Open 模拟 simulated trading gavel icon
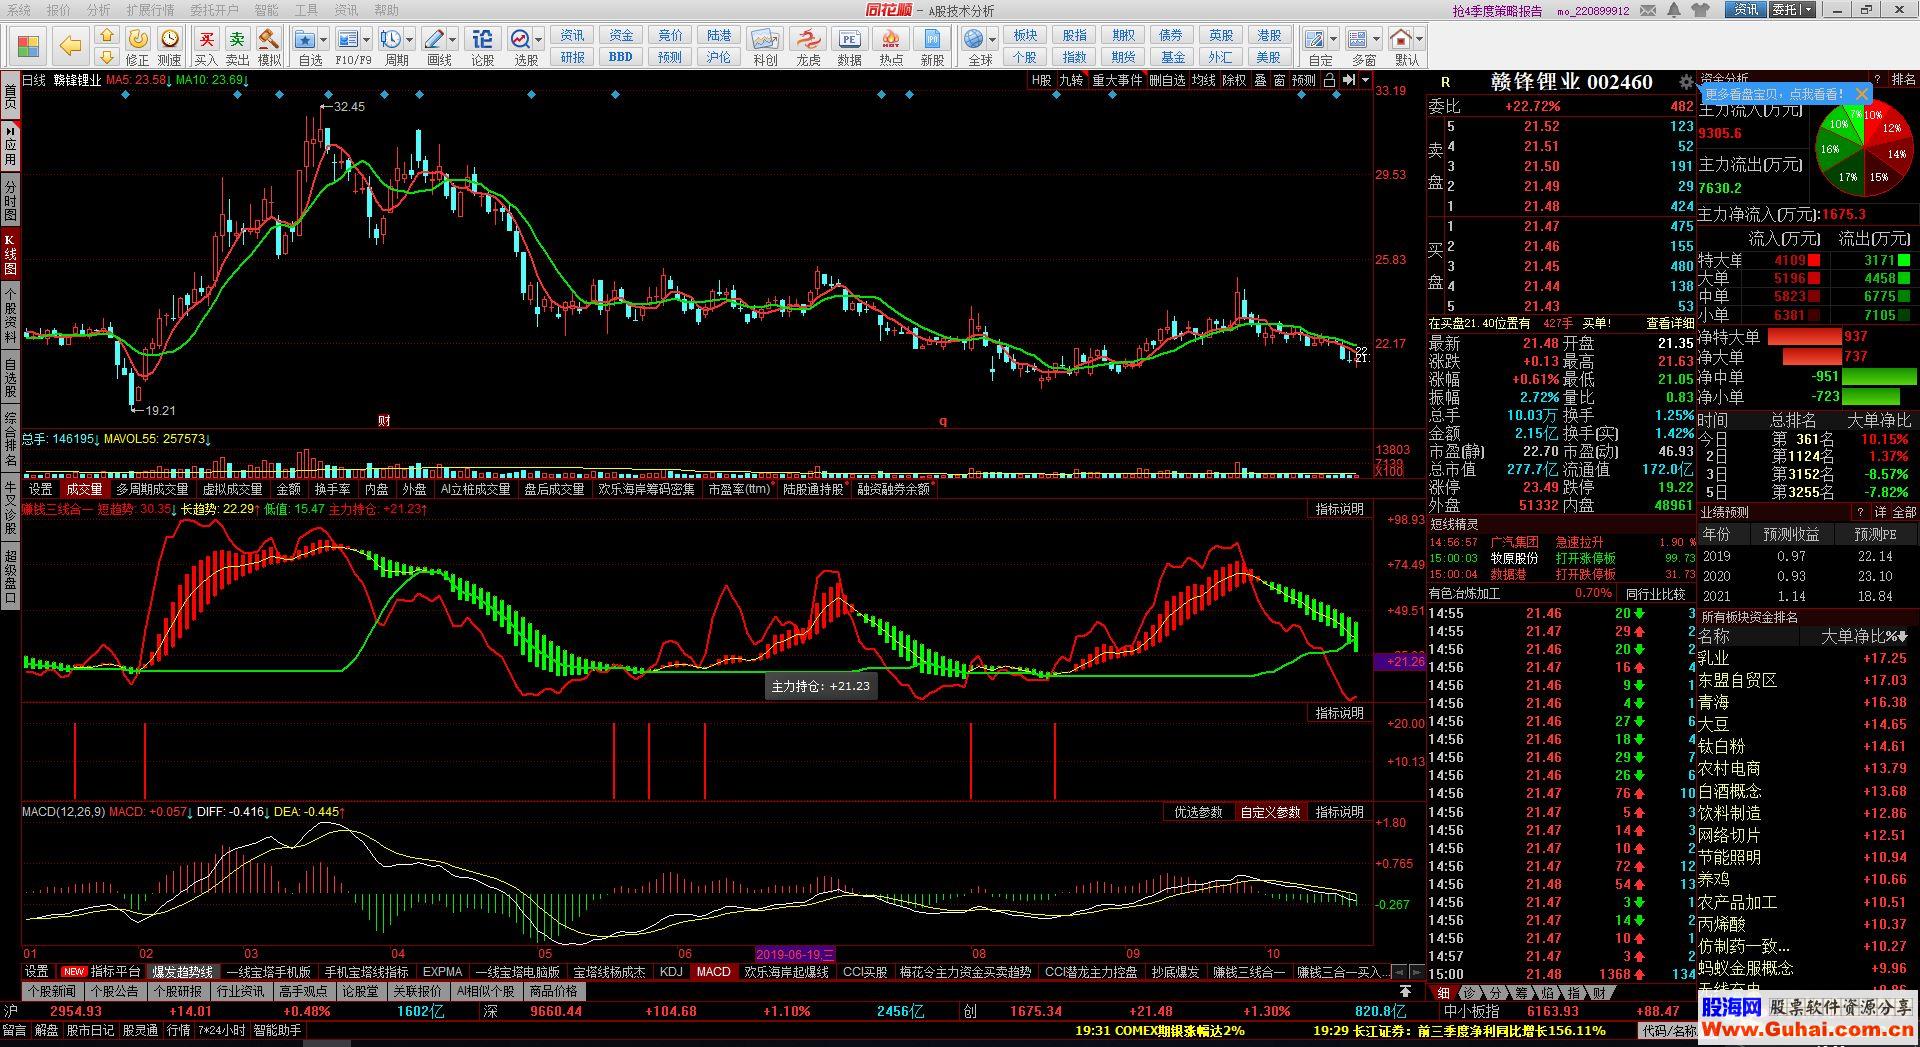 269,39
